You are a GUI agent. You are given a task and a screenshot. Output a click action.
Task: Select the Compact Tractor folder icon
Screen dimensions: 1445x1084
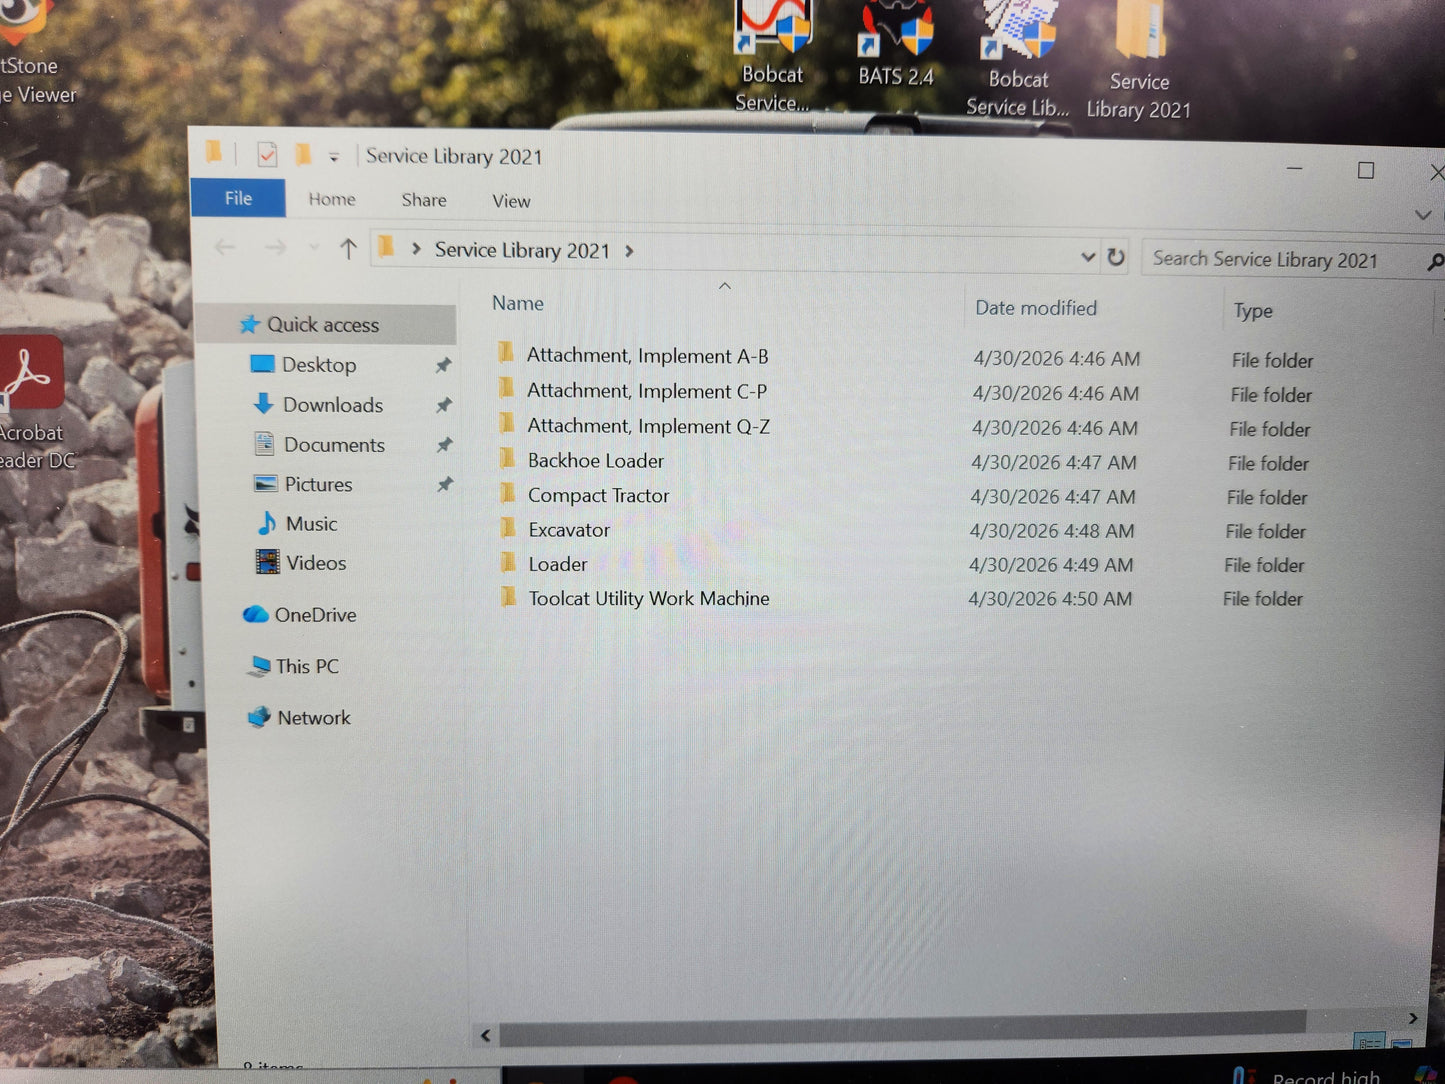click(x=508, y=493)
